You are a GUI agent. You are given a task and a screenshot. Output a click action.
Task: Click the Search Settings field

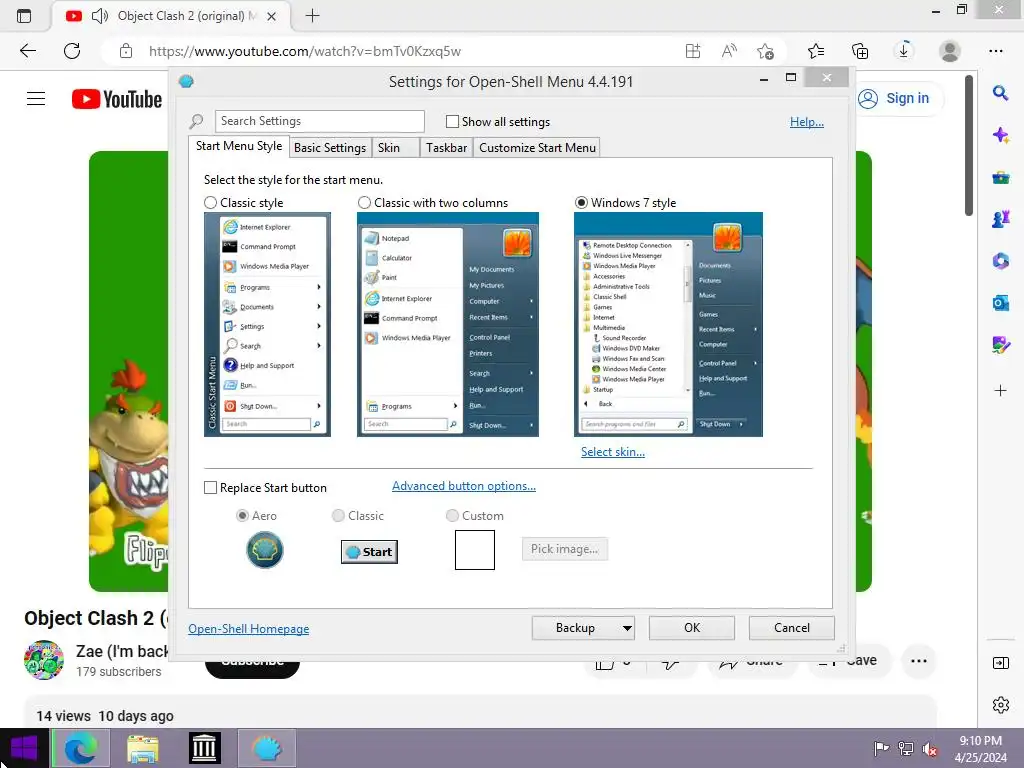(319, 121)
